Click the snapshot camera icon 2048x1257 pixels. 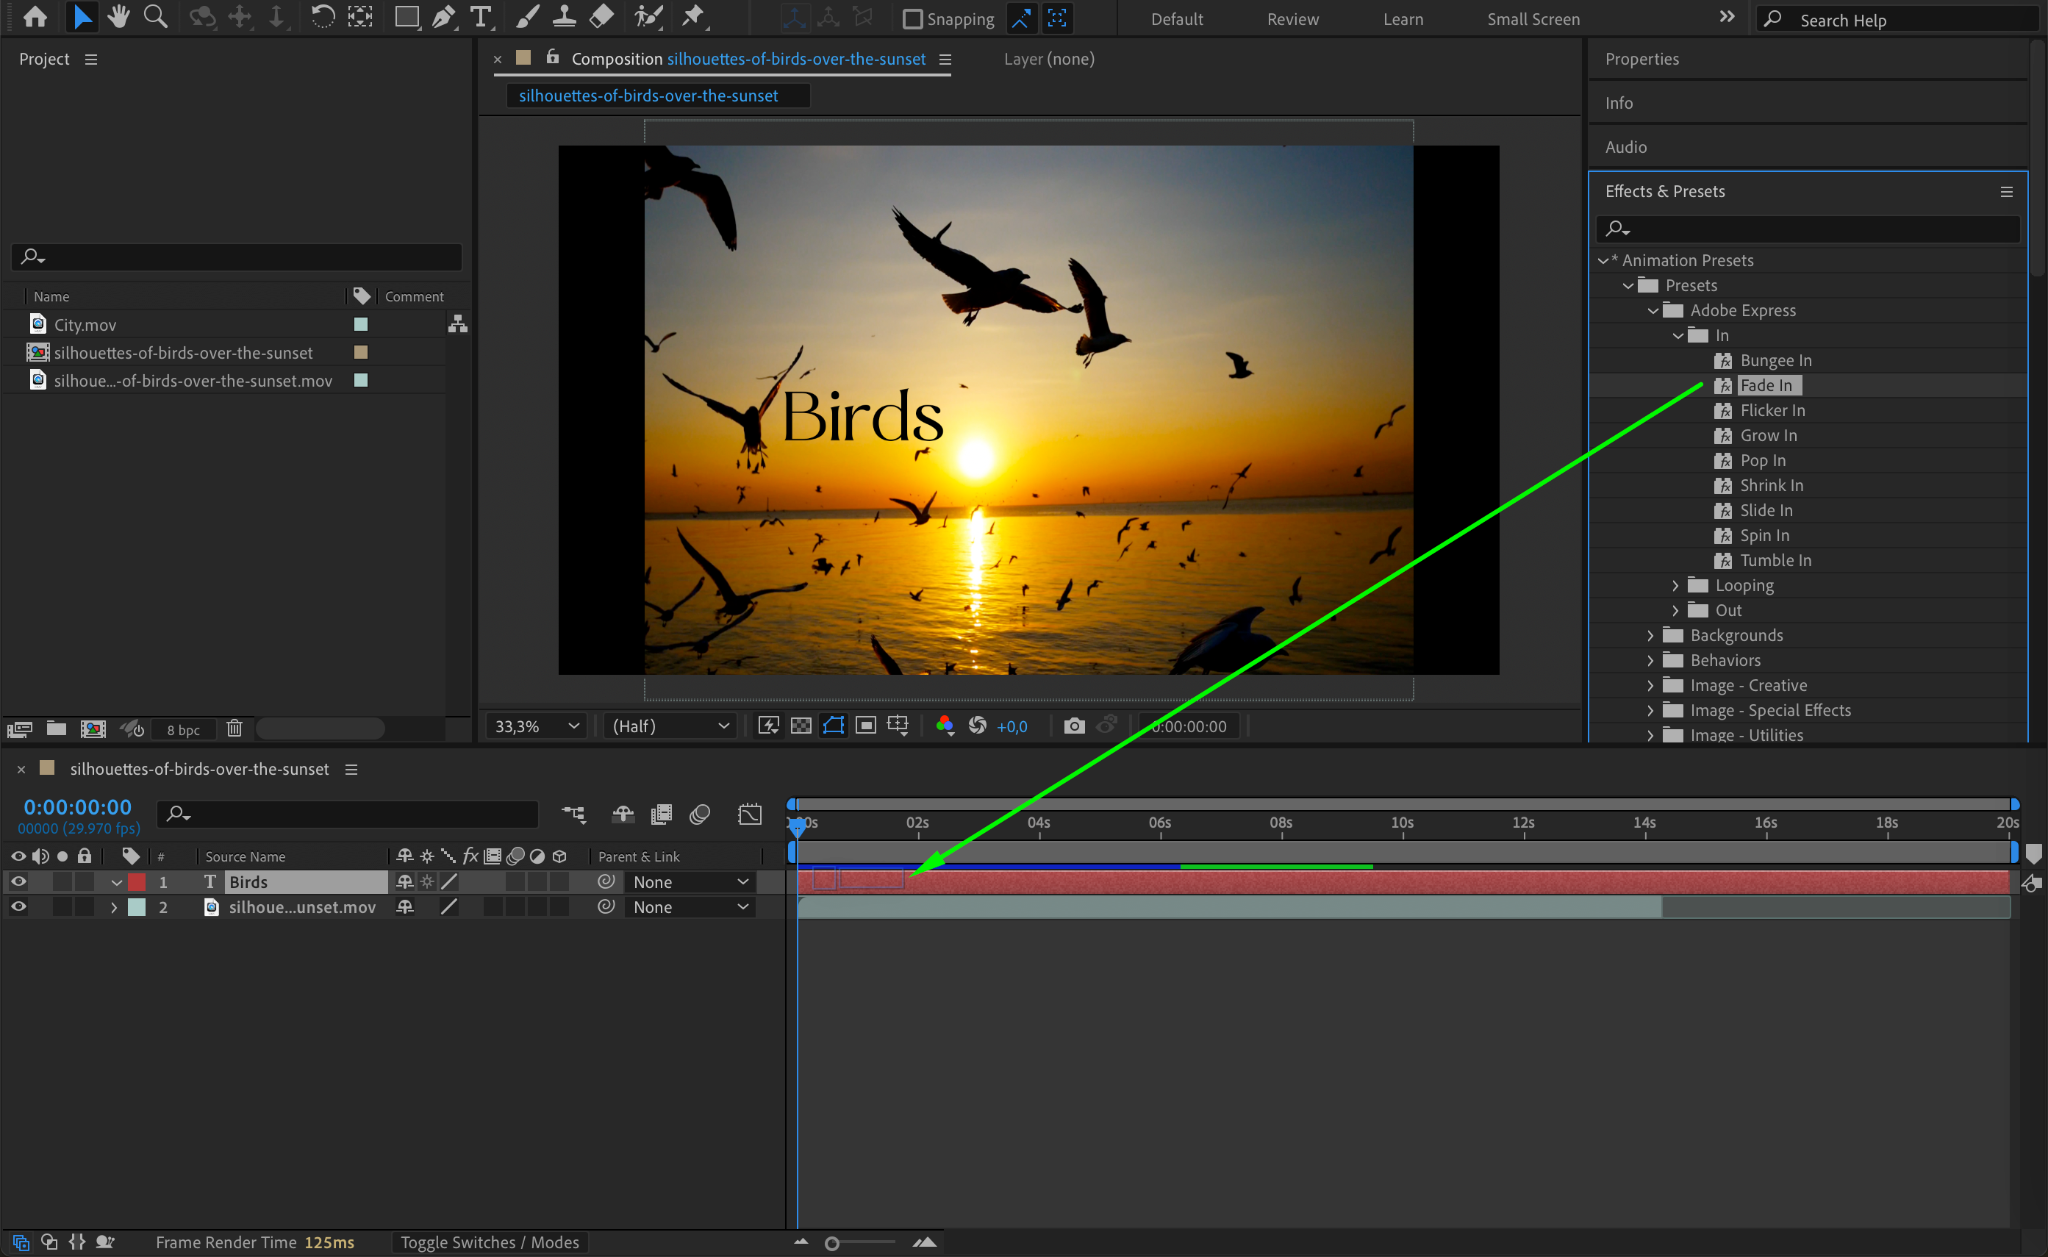coord(1074,726)
